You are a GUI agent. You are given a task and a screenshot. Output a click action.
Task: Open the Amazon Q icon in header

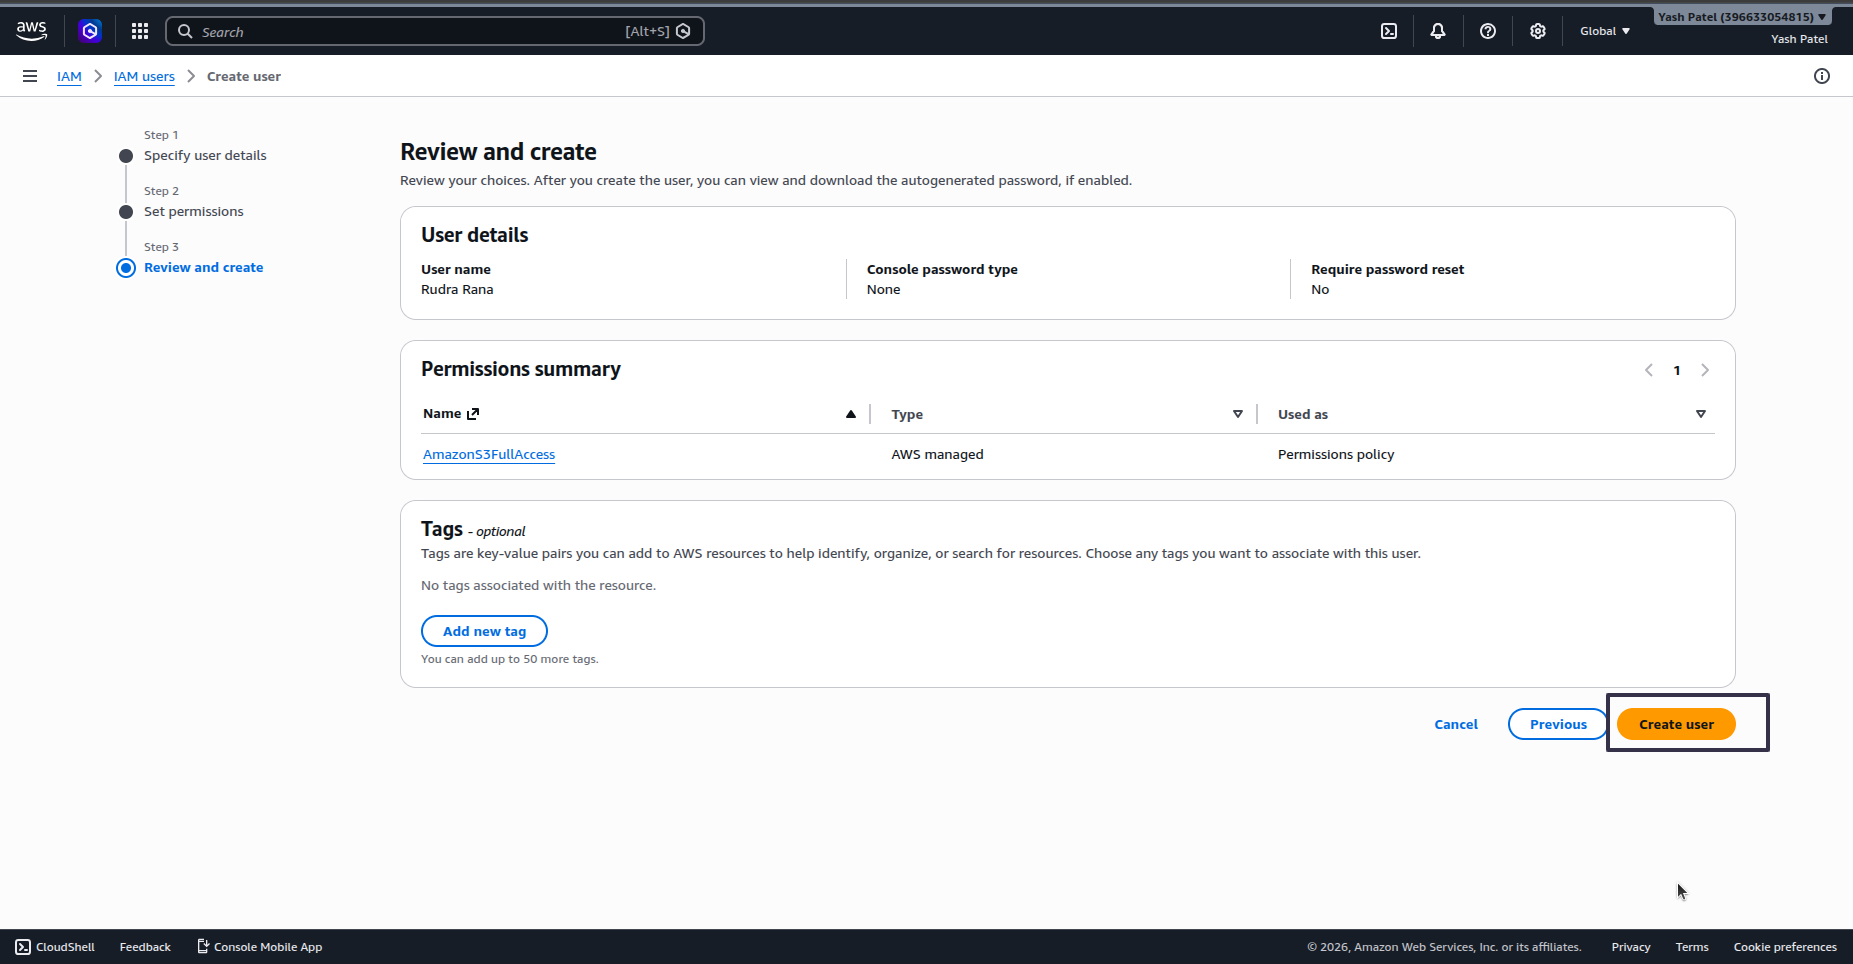(90, 31)
